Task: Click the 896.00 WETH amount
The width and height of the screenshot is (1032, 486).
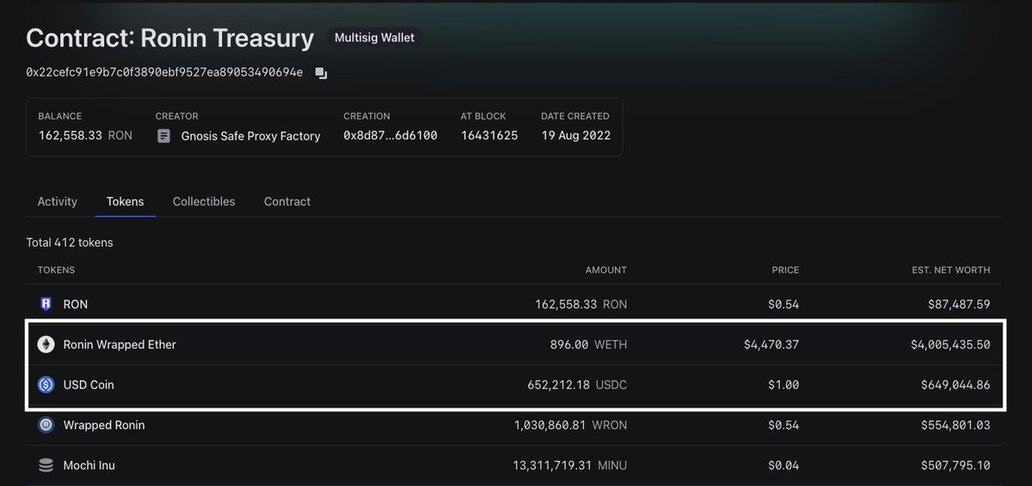Action: (588, 344)
